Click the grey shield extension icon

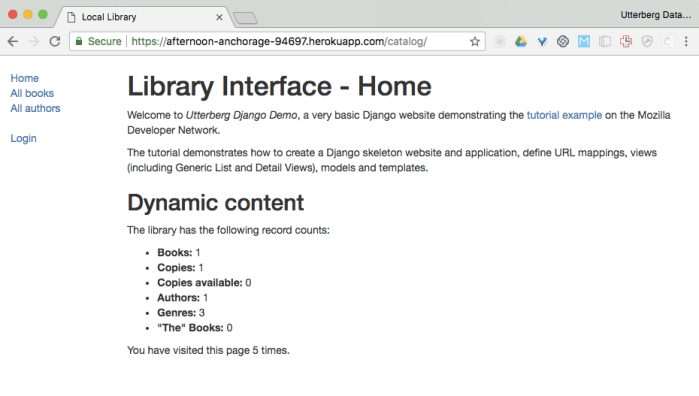[647, 41]
